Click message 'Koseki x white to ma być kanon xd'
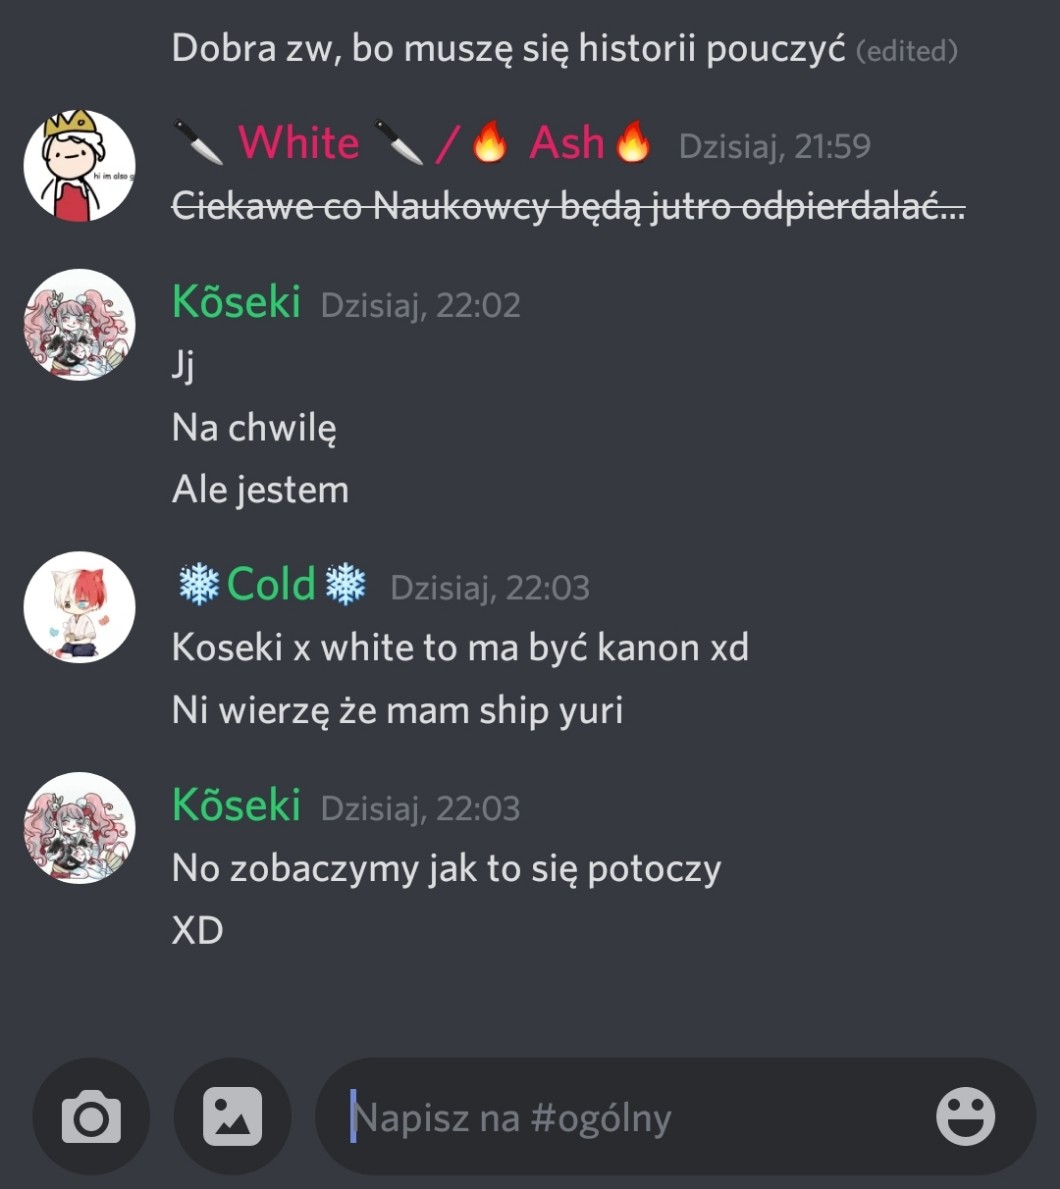 coord(460,648)
